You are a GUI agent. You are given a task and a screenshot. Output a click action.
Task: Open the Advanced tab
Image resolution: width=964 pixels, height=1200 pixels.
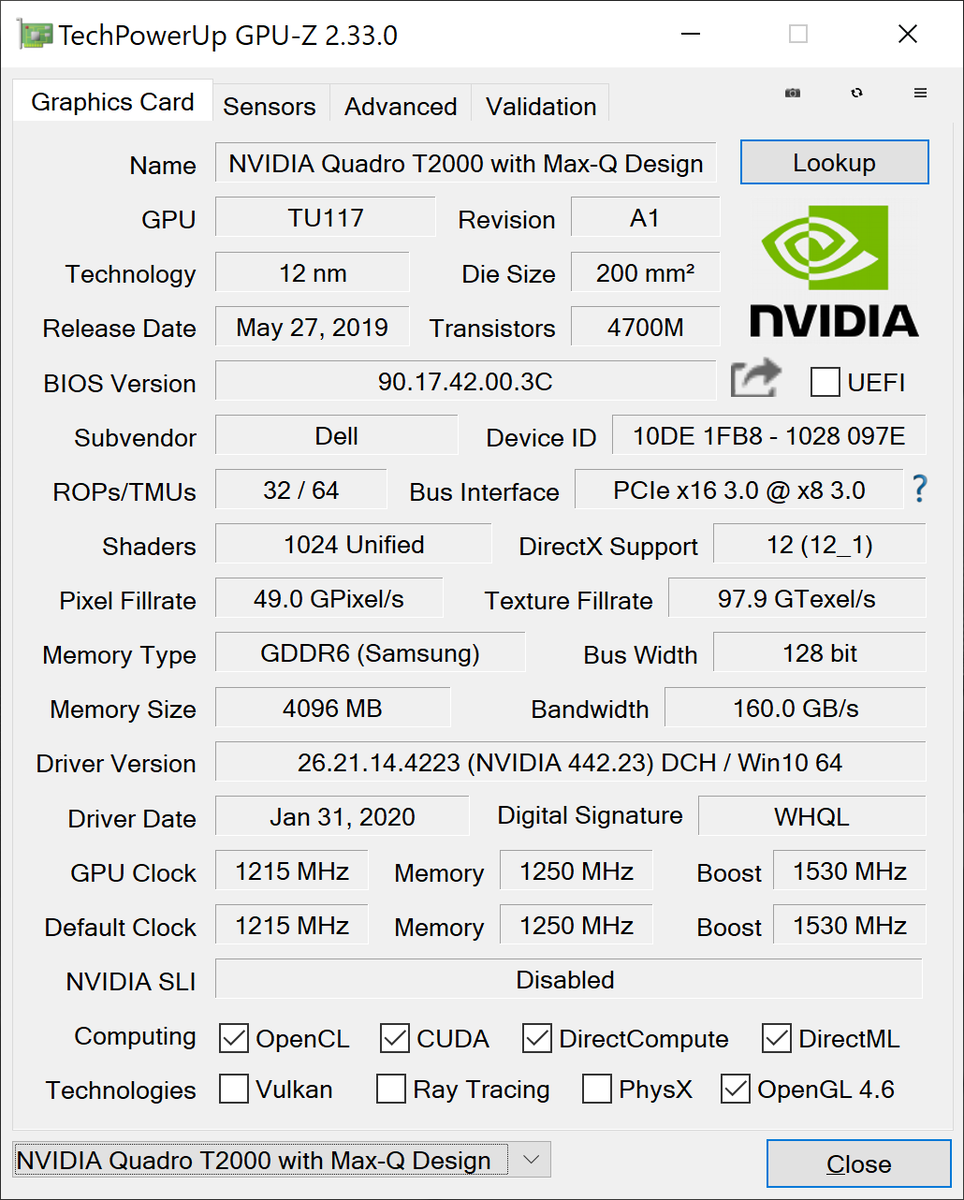400,106
